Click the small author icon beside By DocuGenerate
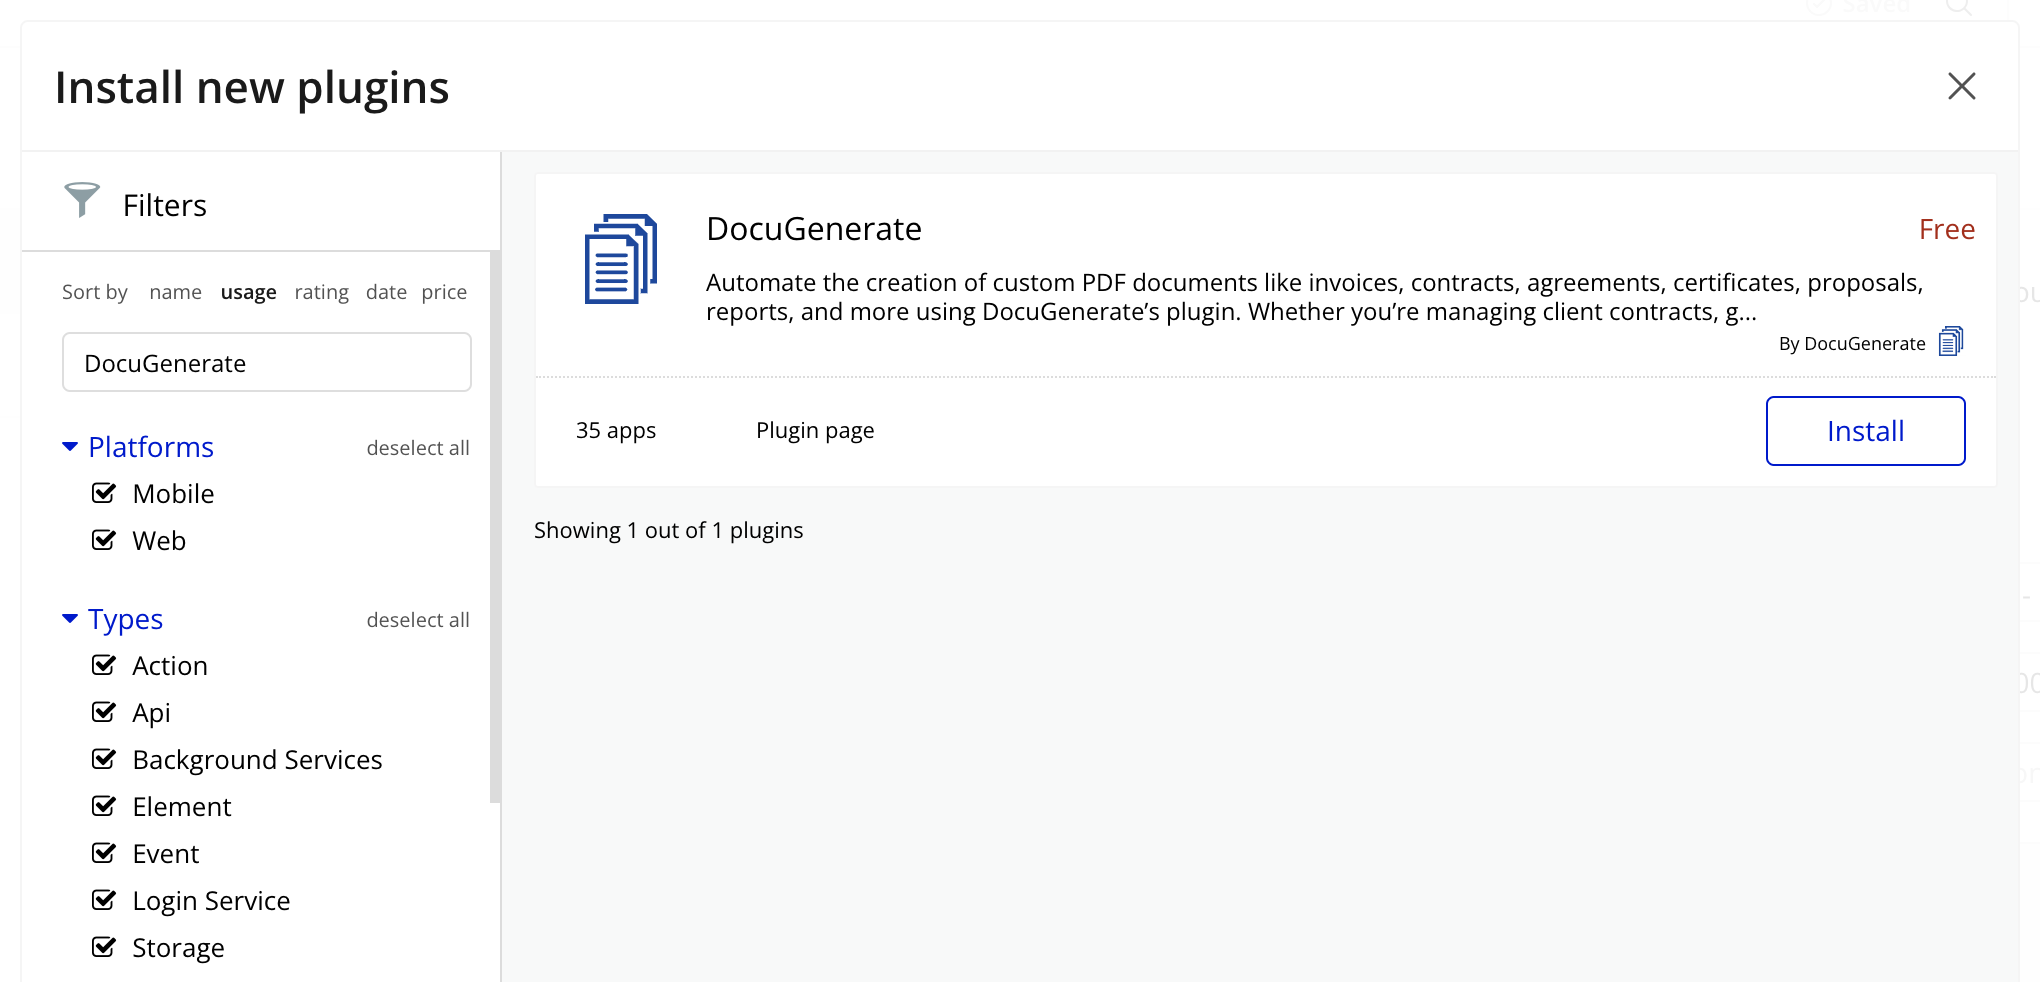Screen dimensions: 2040x982 (1950, 342)
